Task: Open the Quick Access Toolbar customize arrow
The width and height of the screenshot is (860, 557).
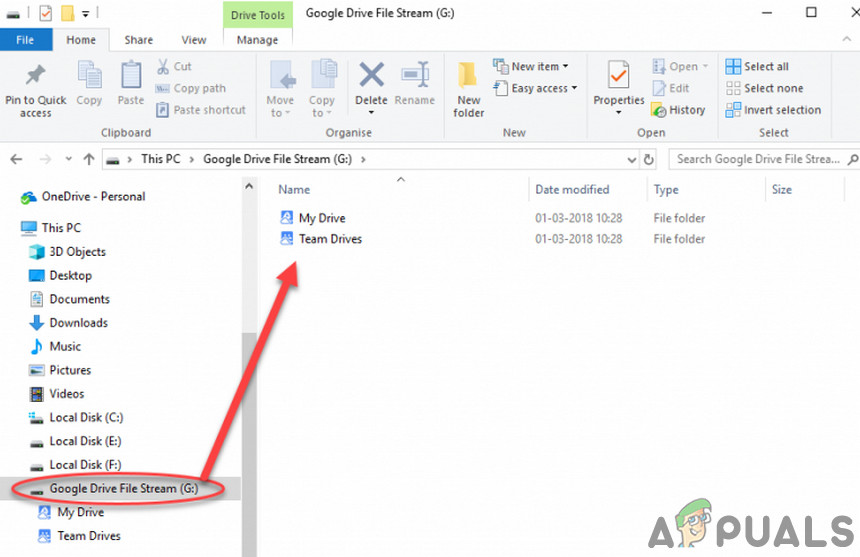Action: [x=86, y=14]
